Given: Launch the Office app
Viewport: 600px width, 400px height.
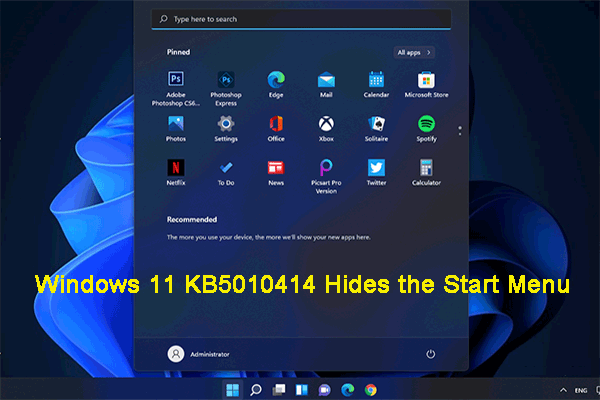Looking at the screenshot, I should point(276,129).
